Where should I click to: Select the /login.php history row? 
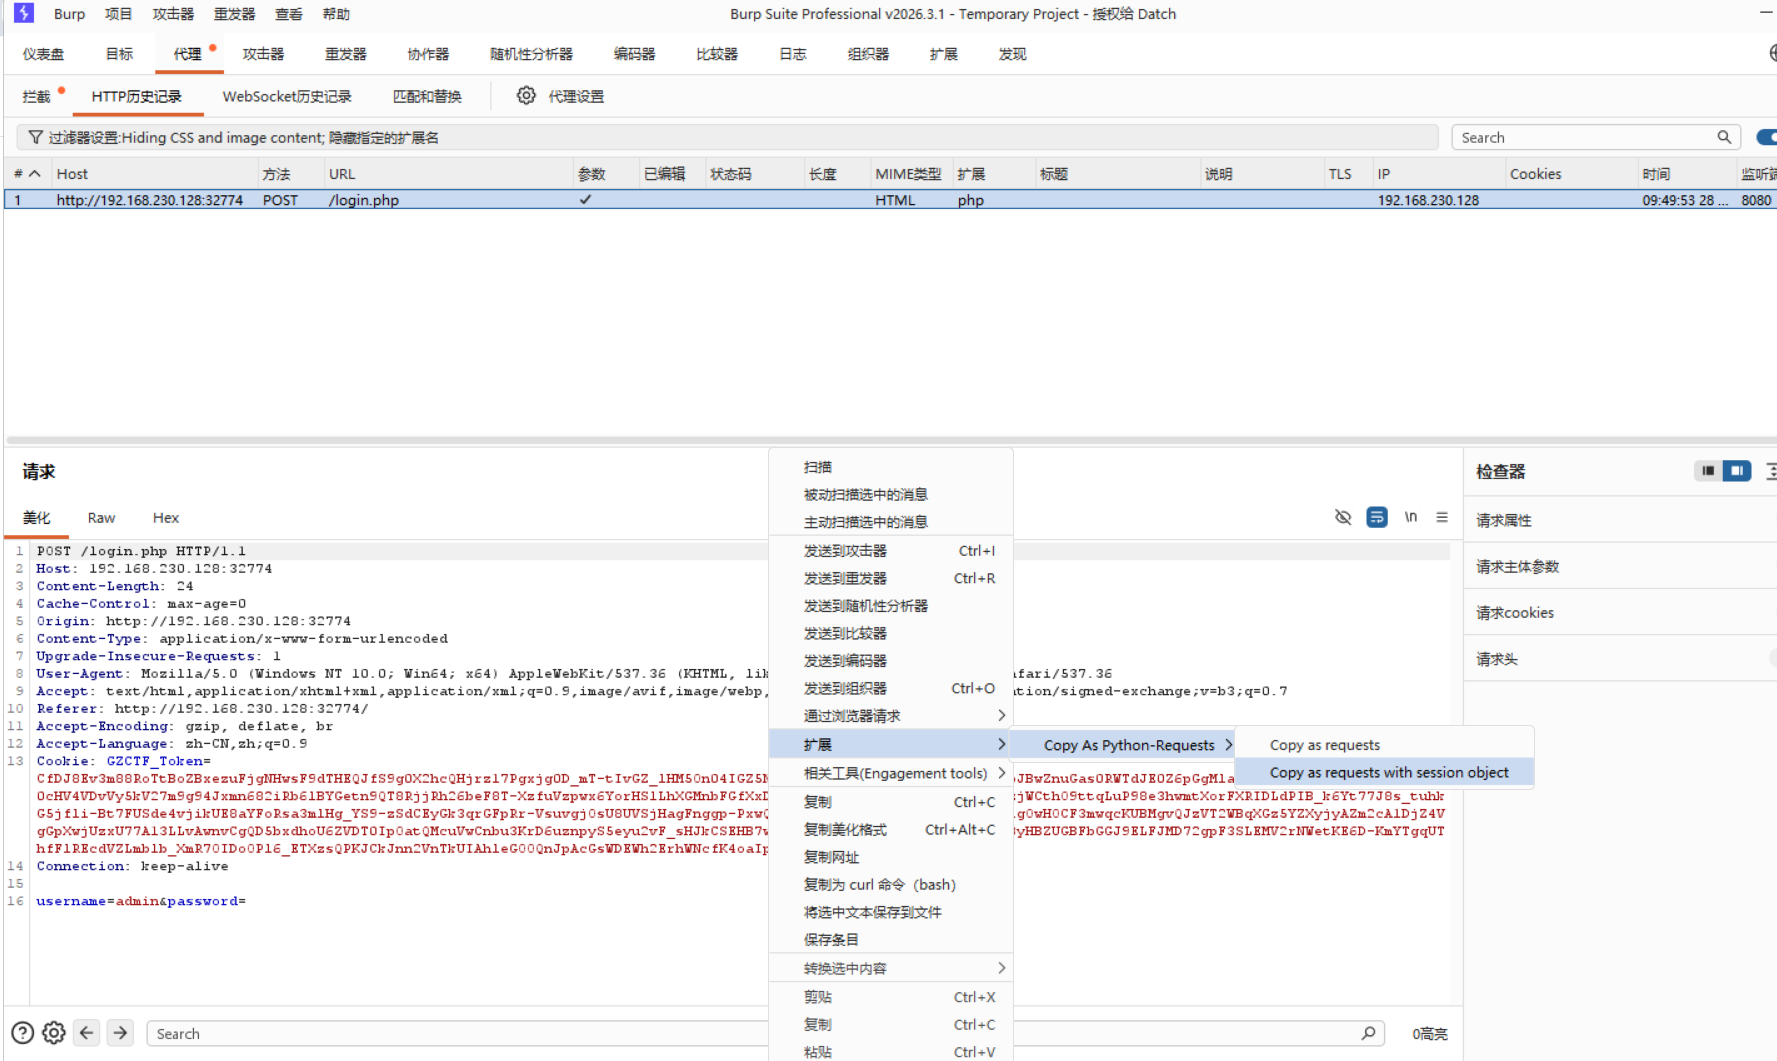pyautogui.click(x=890, y=200)
